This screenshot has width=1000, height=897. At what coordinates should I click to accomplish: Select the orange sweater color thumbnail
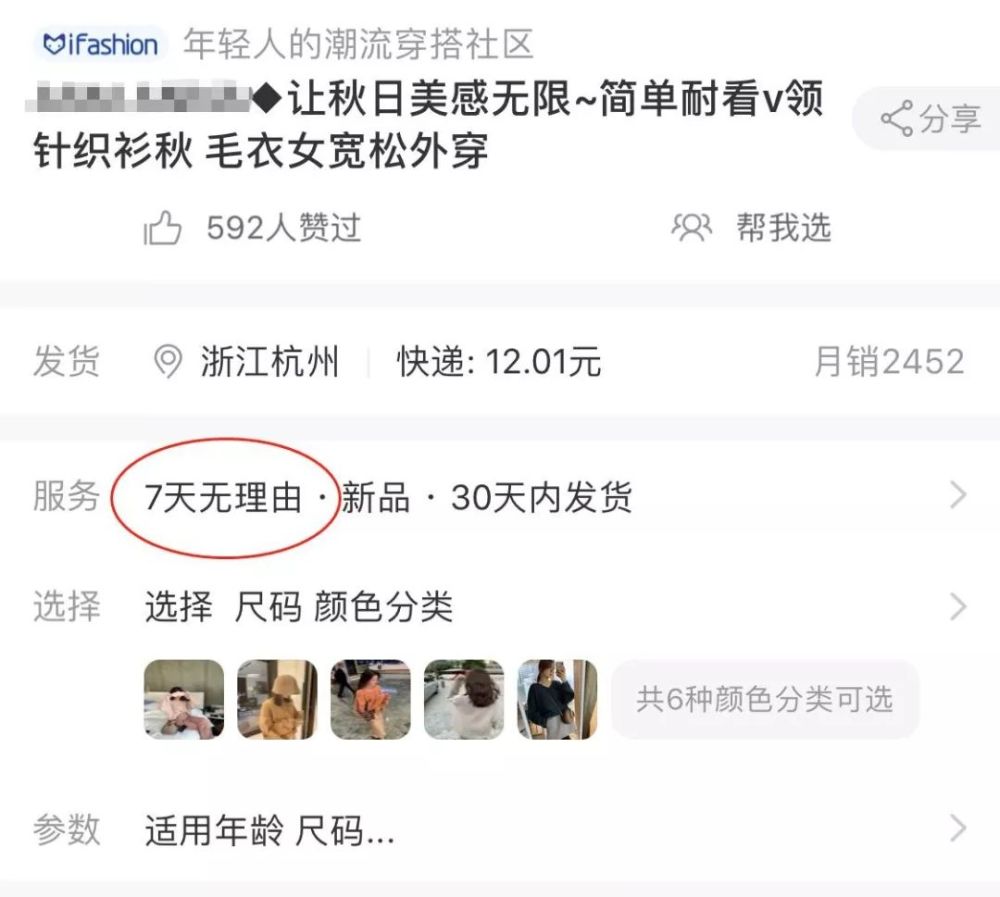(371, 699)
